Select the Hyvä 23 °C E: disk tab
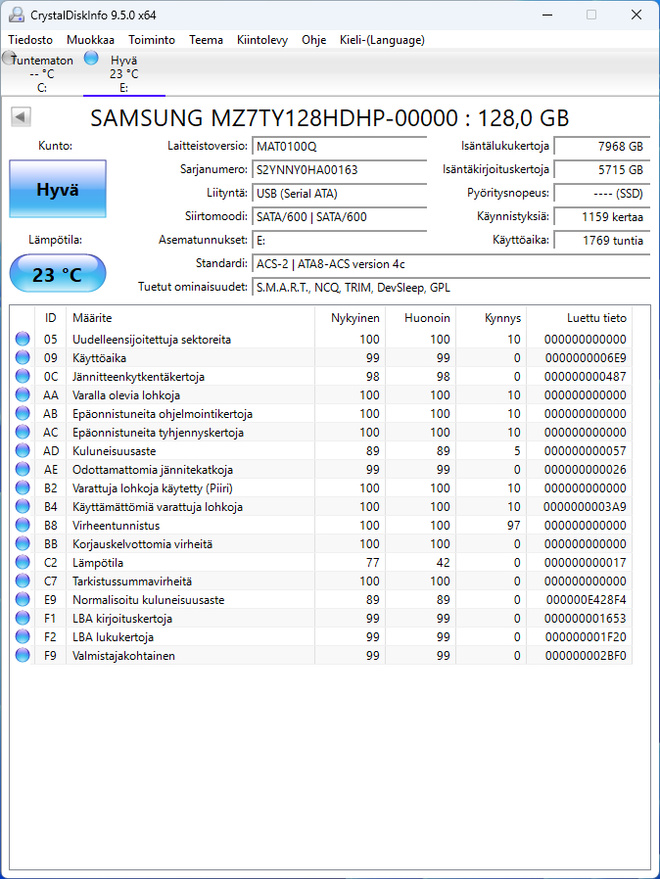 pos(124,73)
